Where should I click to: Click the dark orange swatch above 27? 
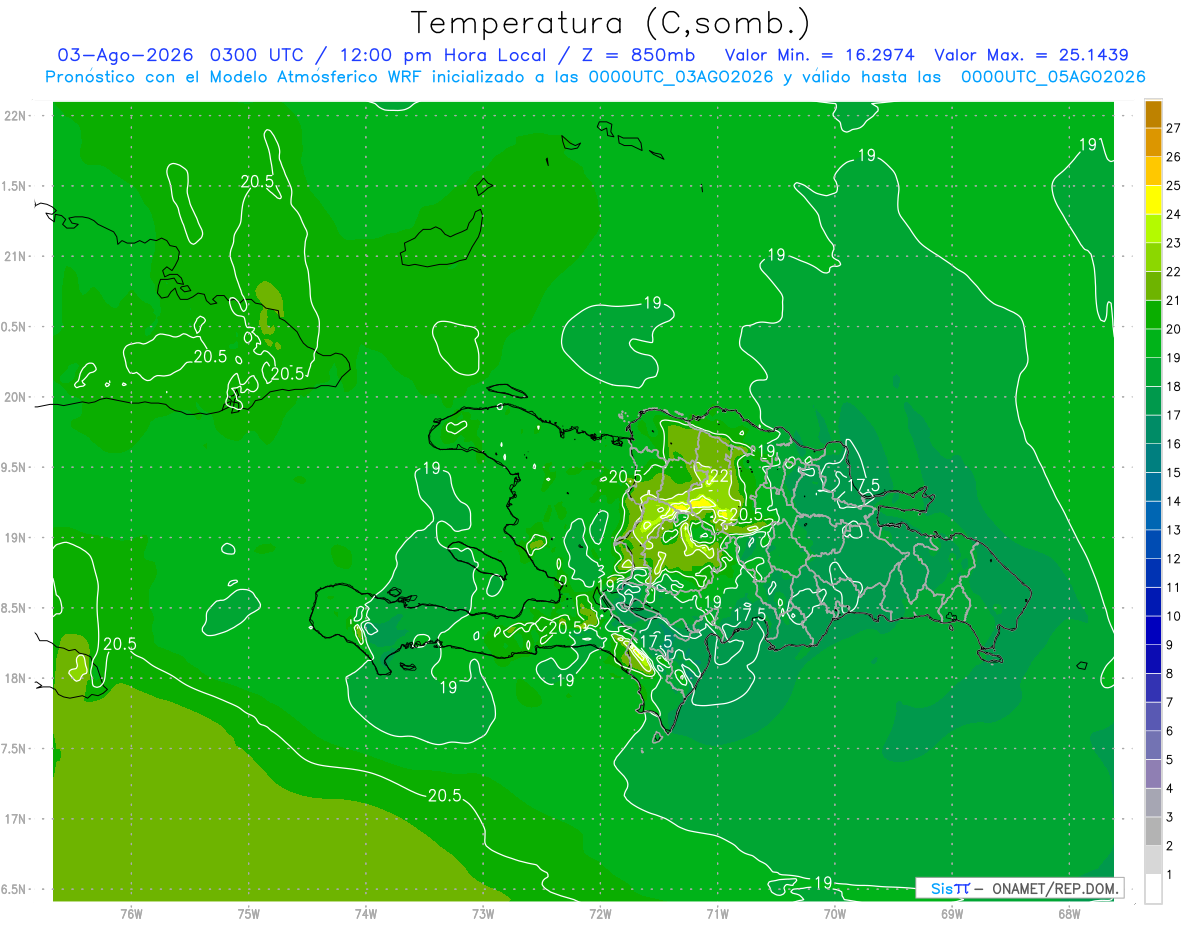pyautogui.click(x=1153, y=114)
